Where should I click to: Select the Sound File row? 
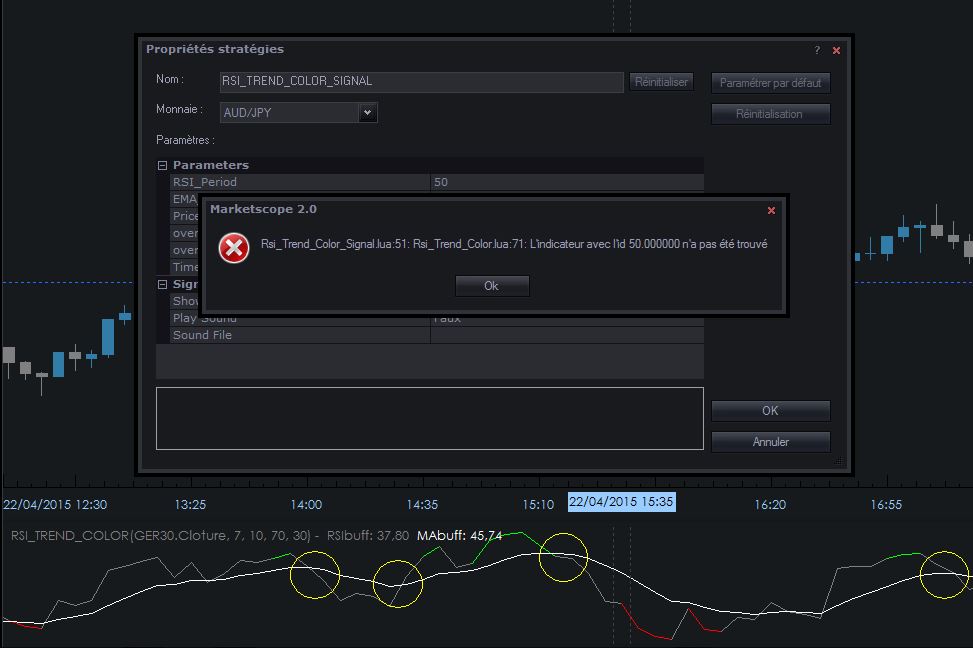point(437,335)
